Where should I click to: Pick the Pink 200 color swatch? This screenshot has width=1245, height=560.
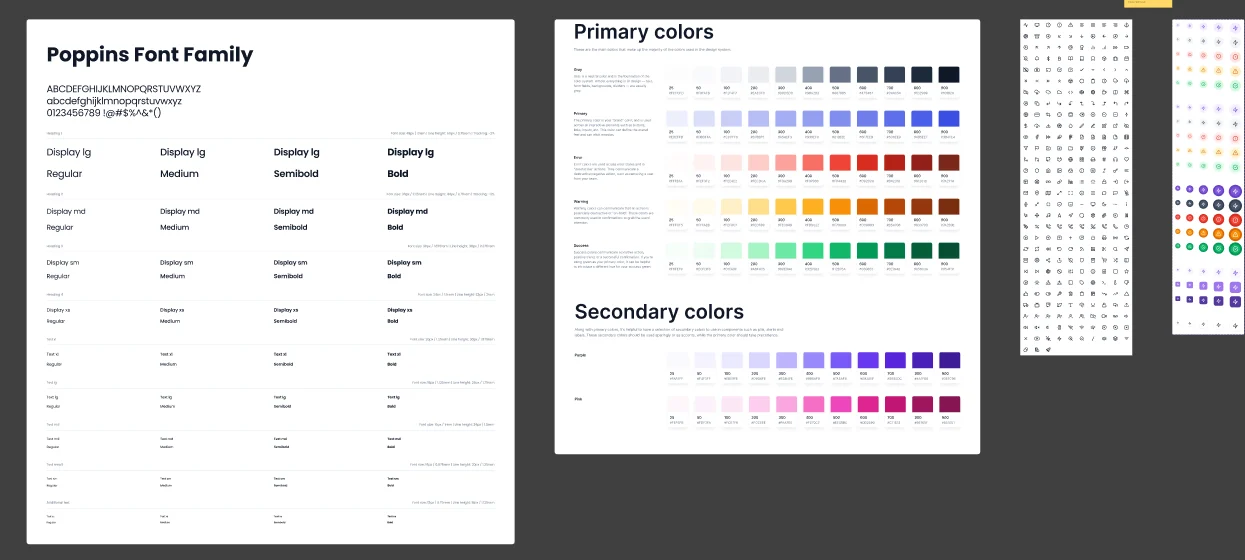pos(759,403)
